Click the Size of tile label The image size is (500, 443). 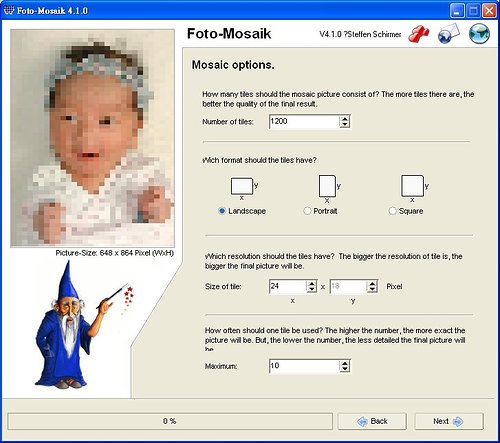223,287
